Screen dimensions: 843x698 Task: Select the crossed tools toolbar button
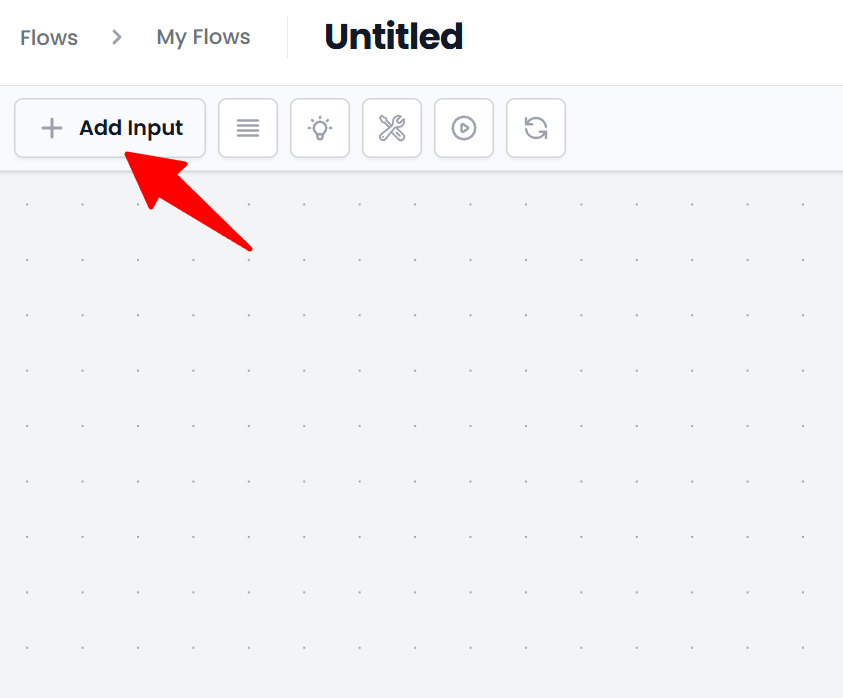[392, 128]
